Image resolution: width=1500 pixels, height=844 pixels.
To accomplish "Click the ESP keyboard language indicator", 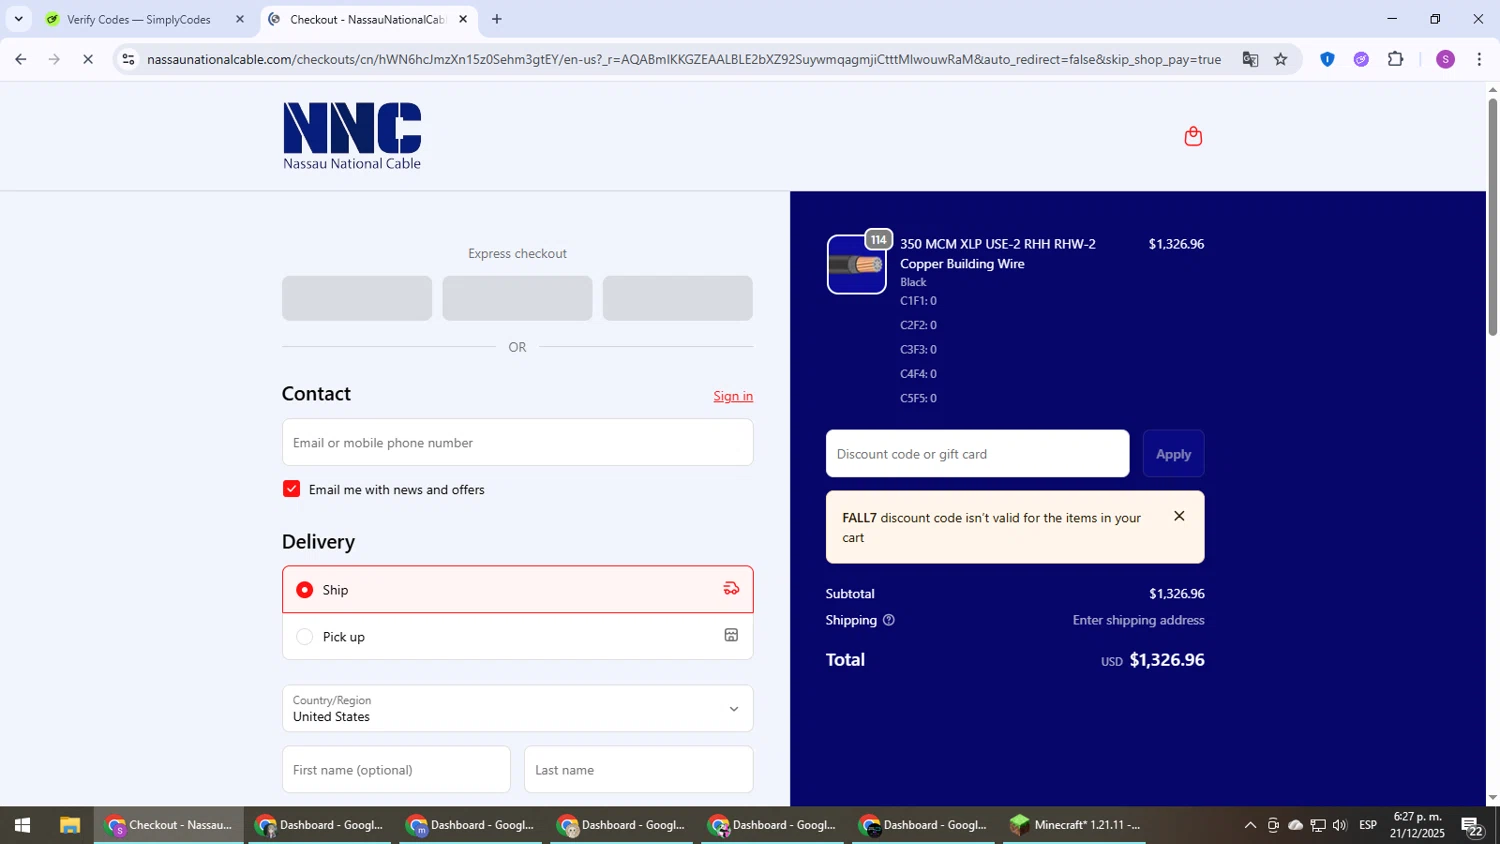I will click(1368, 825).
